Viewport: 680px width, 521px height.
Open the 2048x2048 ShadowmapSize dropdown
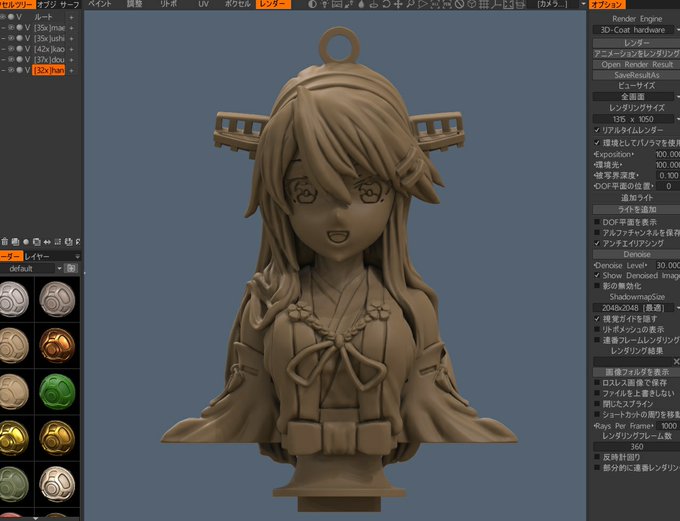coord(636,308)
